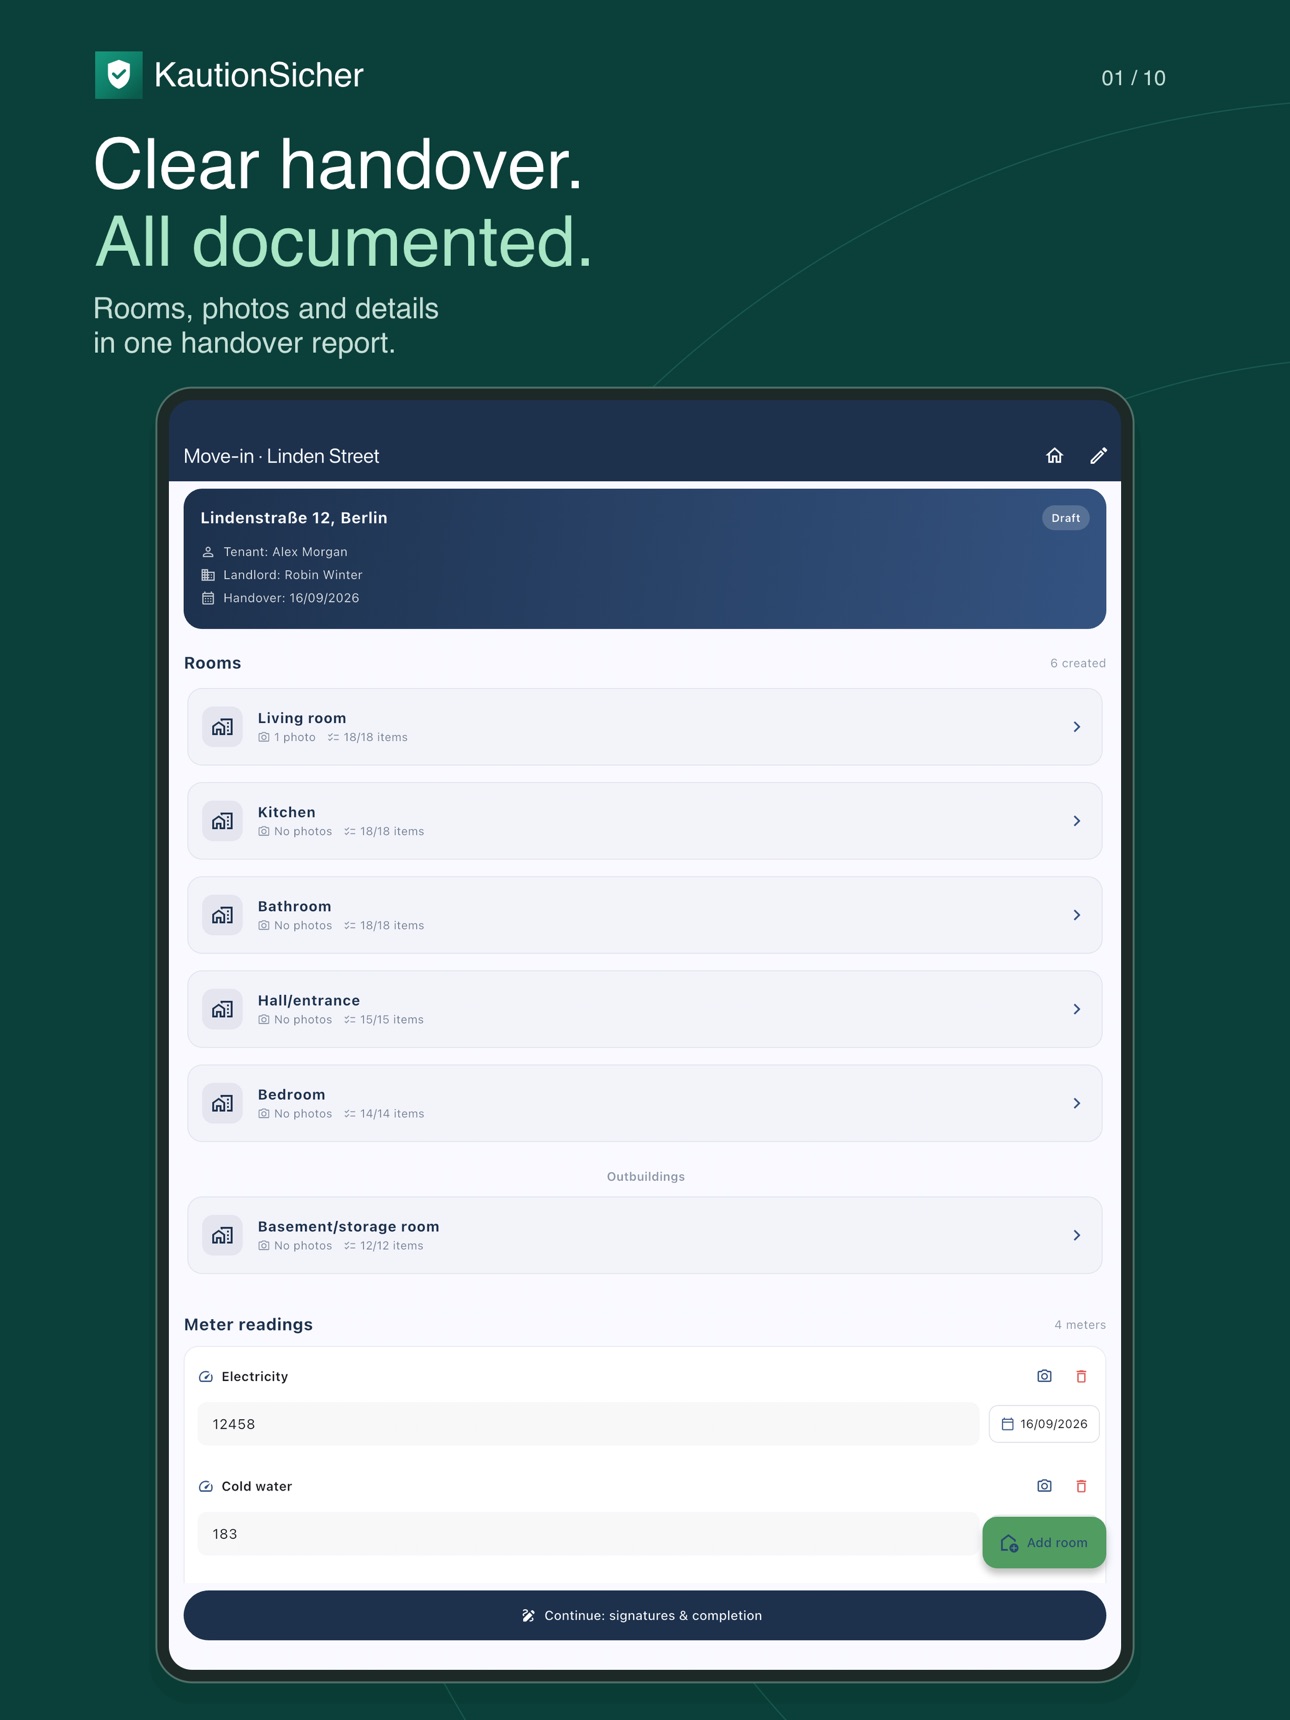Viewport: 1290px width, 1720px height.
Task: Click the Cold water meter label
Action: click(x=257, y=1487)
